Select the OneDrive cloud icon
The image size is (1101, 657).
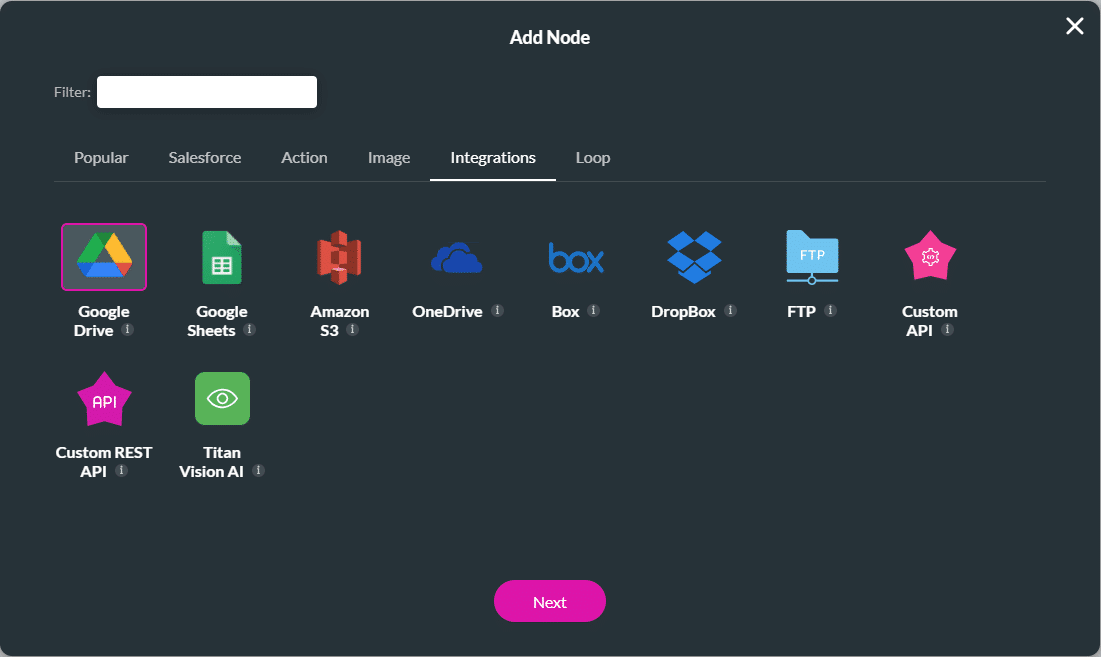[457, 256]
